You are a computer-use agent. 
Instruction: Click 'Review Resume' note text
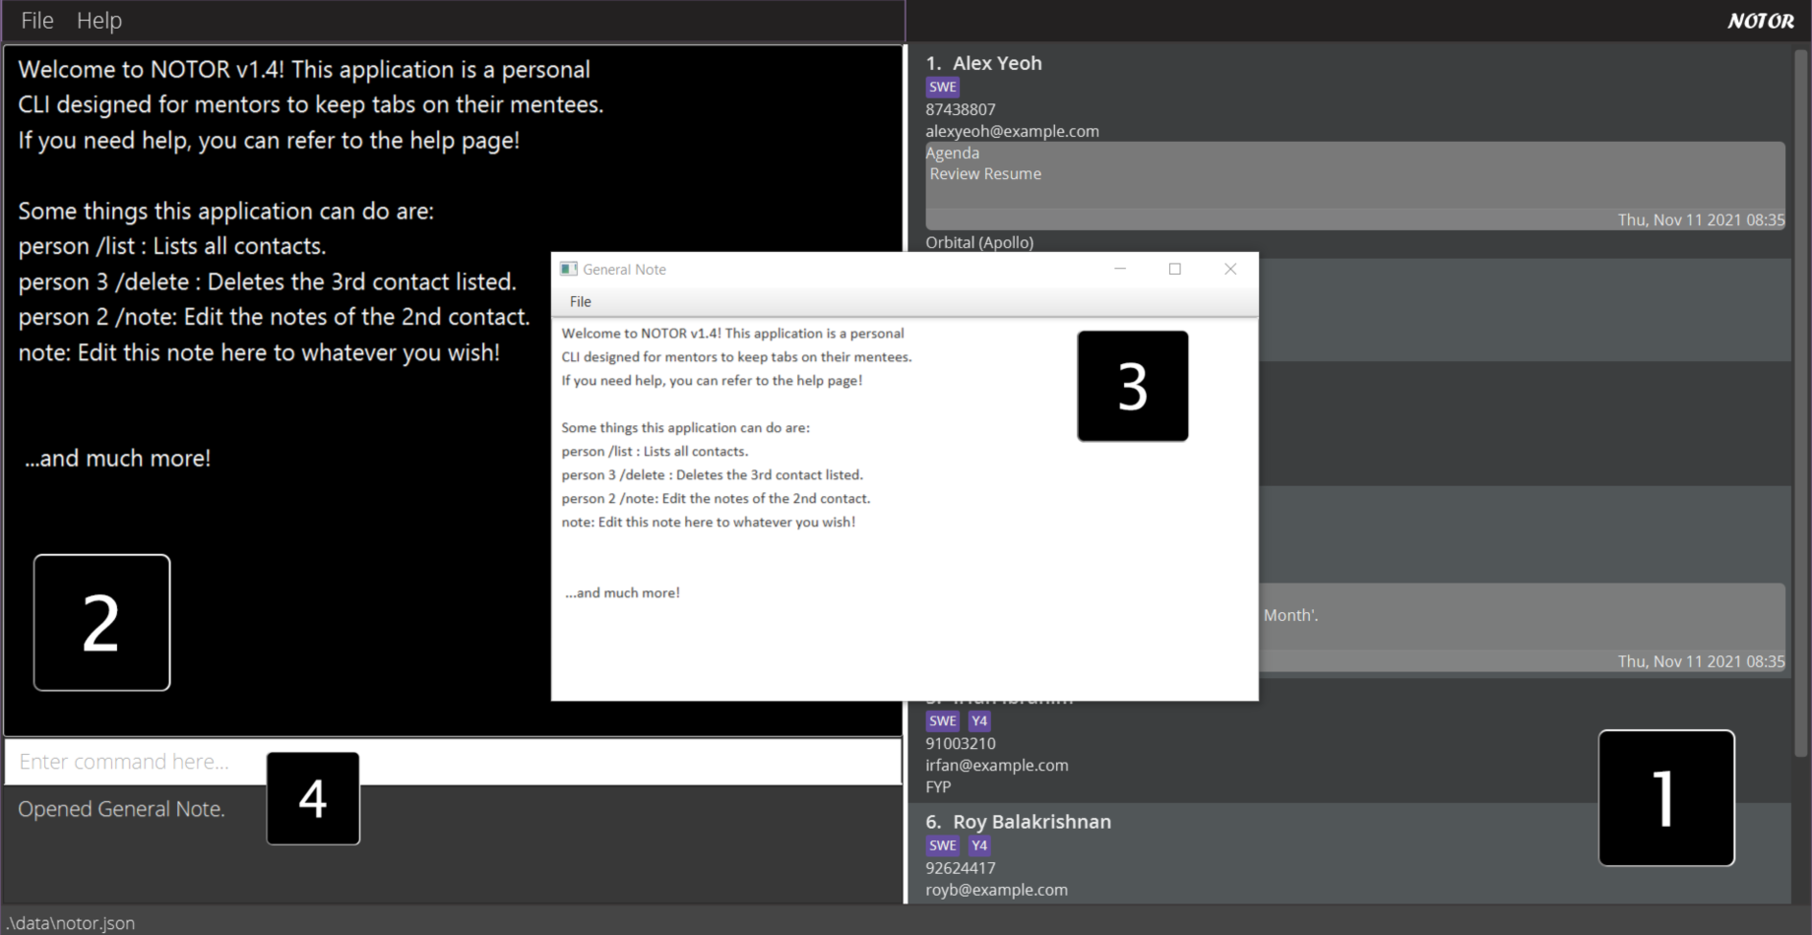(985, 174)
